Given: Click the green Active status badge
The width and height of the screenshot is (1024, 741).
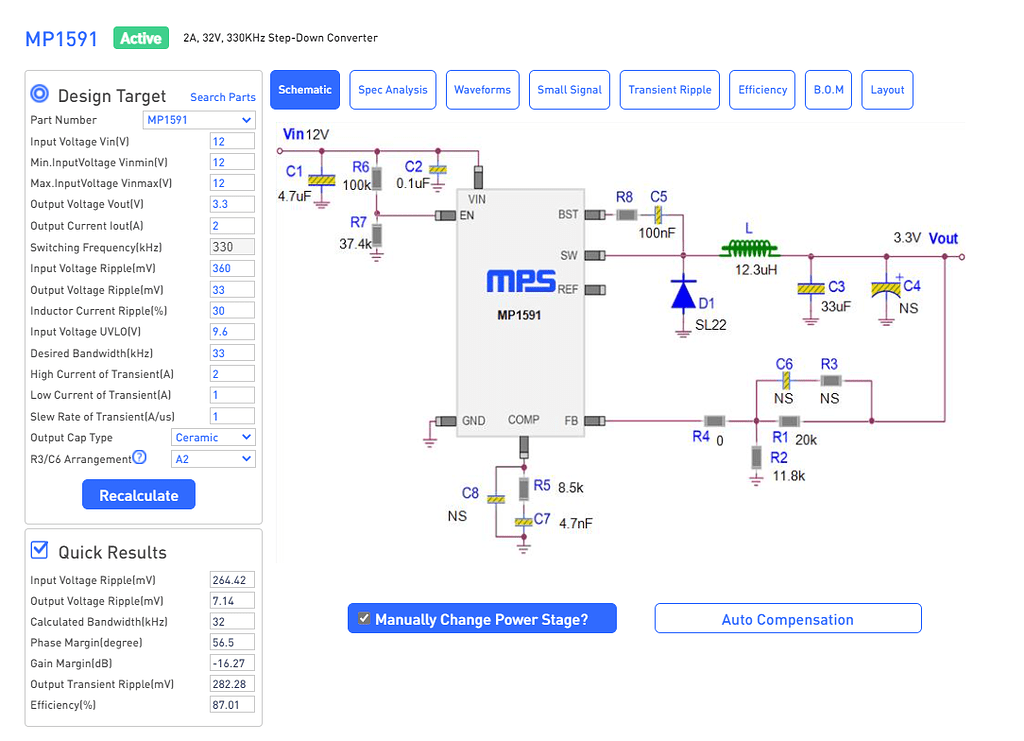Looking at the screenshot, I should 140,37.
